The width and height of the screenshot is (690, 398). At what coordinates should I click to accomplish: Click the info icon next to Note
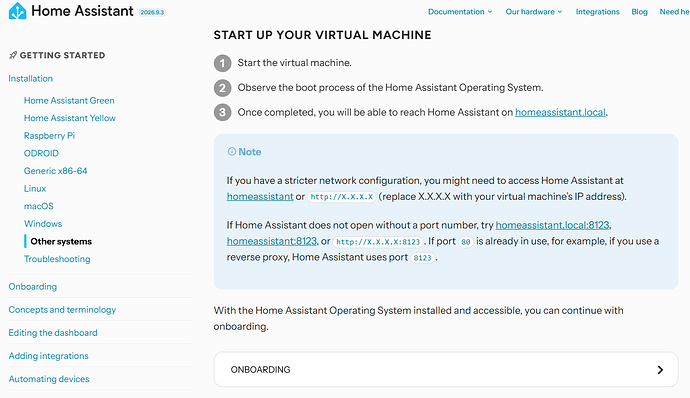tap(231, 151)
